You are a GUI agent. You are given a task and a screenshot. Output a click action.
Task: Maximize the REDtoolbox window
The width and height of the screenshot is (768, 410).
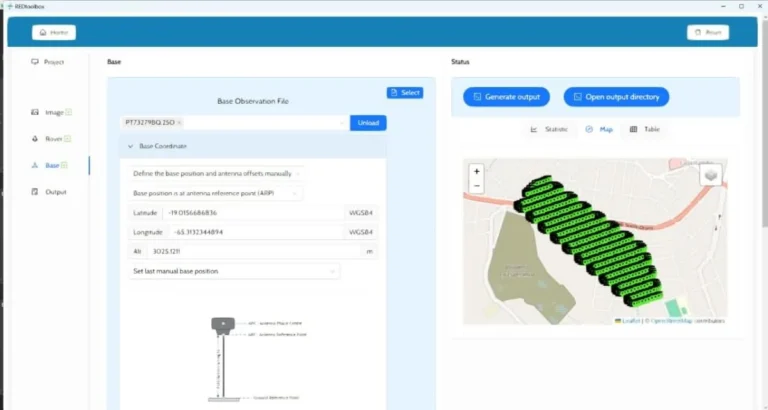[x=741, y=6]
